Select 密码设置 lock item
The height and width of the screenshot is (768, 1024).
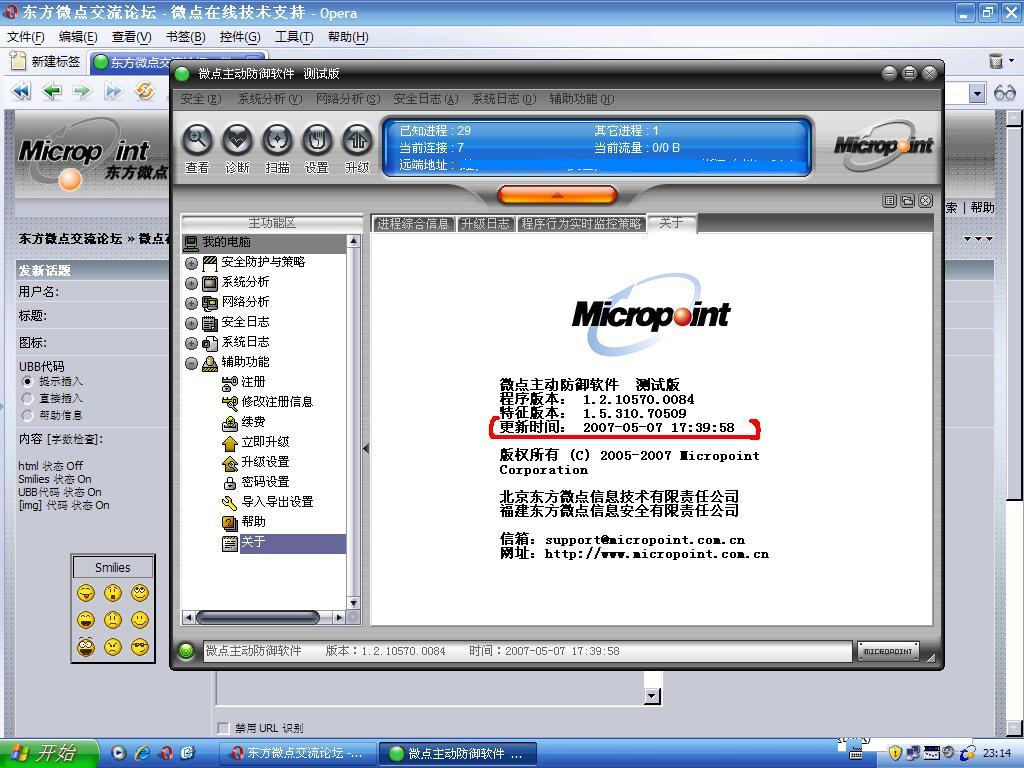(x=265, y=482)
